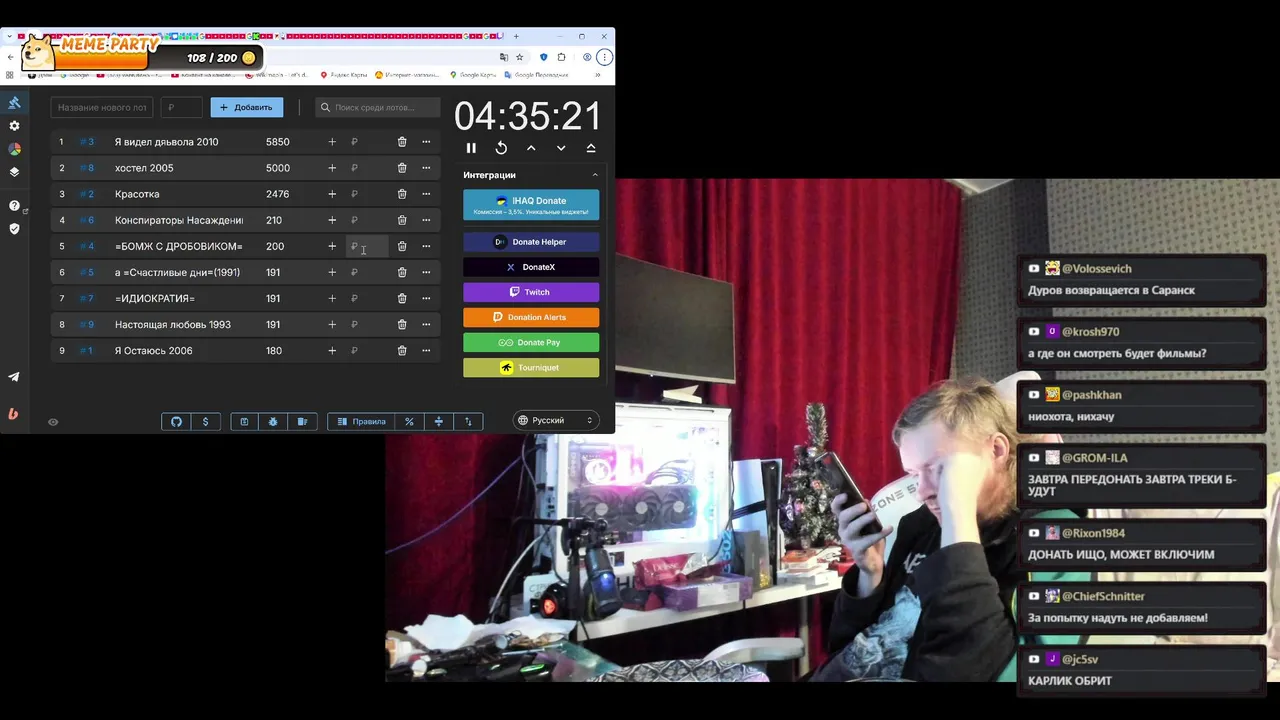Add amount to 'Красотка' with plus icon
Image resolution: width=1280 pixels, height=720 pixels.
tap(332, 194)
